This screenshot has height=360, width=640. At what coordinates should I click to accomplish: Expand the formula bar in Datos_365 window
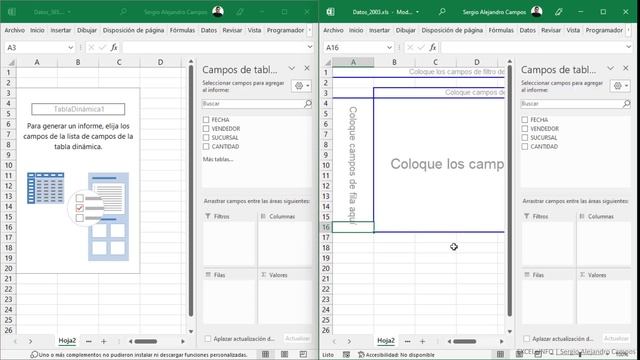pyautogui.click(x=310, y=47)
